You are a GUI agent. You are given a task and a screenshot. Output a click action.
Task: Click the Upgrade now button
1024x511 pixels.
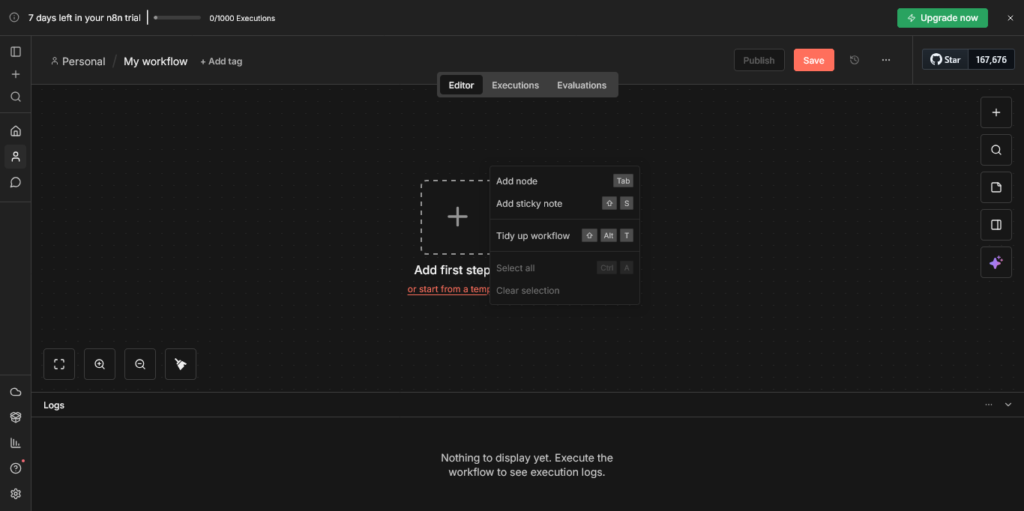pos(942,18)
